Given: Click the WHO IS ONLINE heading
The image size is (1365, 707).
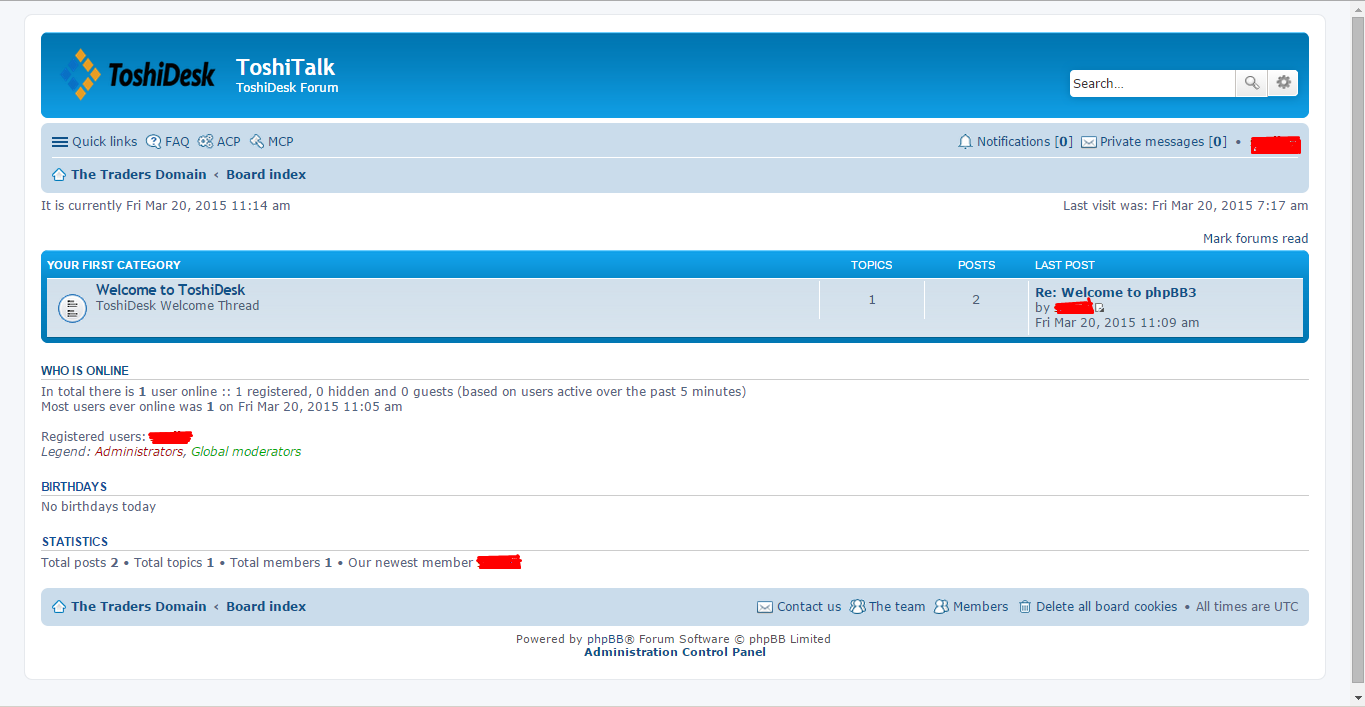Looking at the screenshot, I should (x=85, y=371).
